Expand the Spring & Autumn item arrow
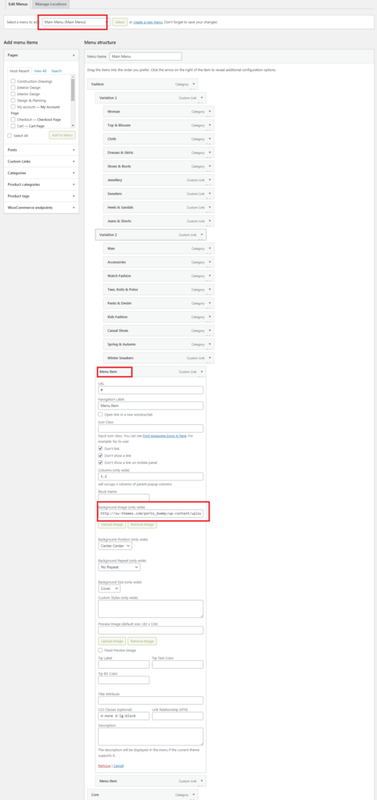This screenshot has height=800, width=377. tap(210, 344)
